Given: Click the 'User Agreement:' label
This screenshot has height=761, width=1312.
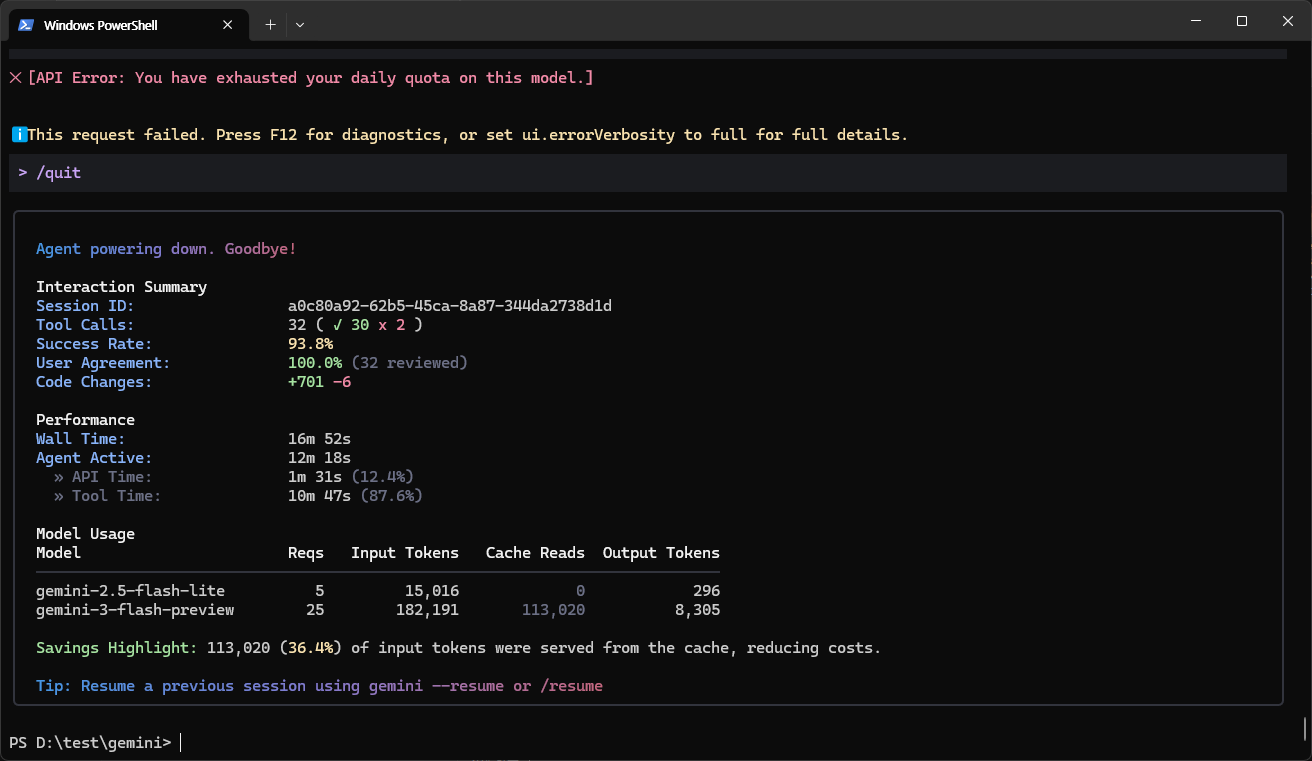Looking at the screenshot, I should pyautogui.click(x=103, y=362).
